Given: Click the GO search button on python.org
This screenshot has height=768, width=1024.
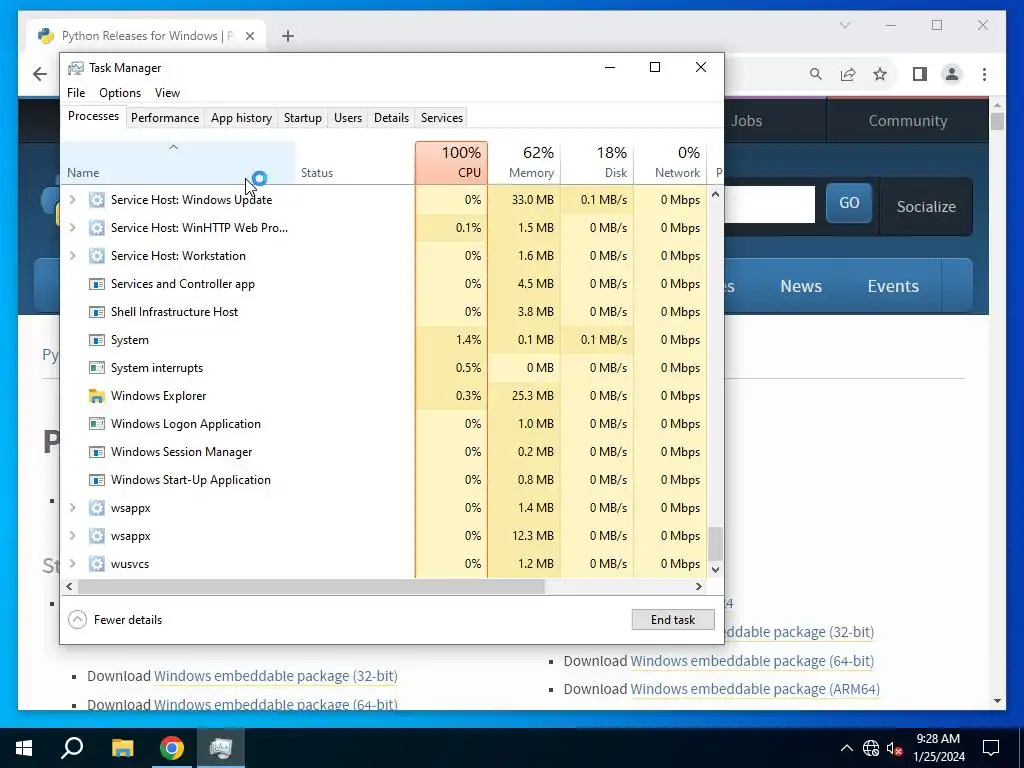Looking at the screenshot, I should coord(849,203).
